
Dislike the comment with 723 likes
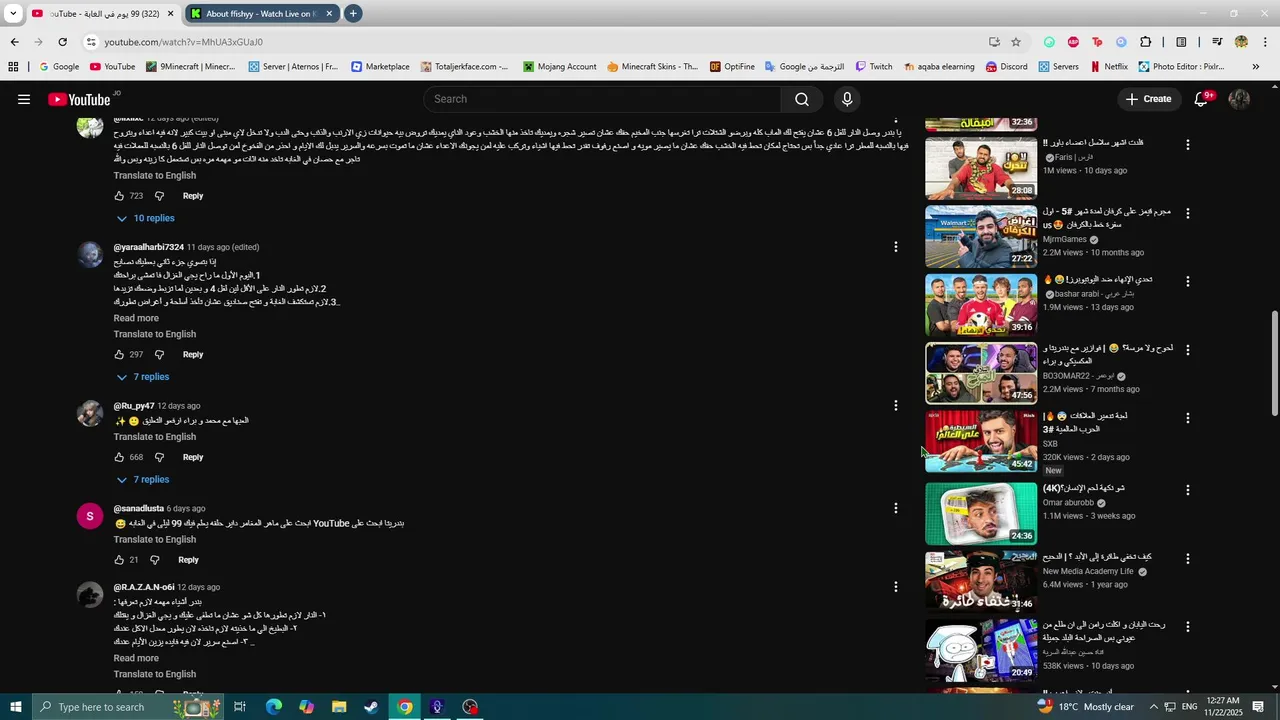159,196
